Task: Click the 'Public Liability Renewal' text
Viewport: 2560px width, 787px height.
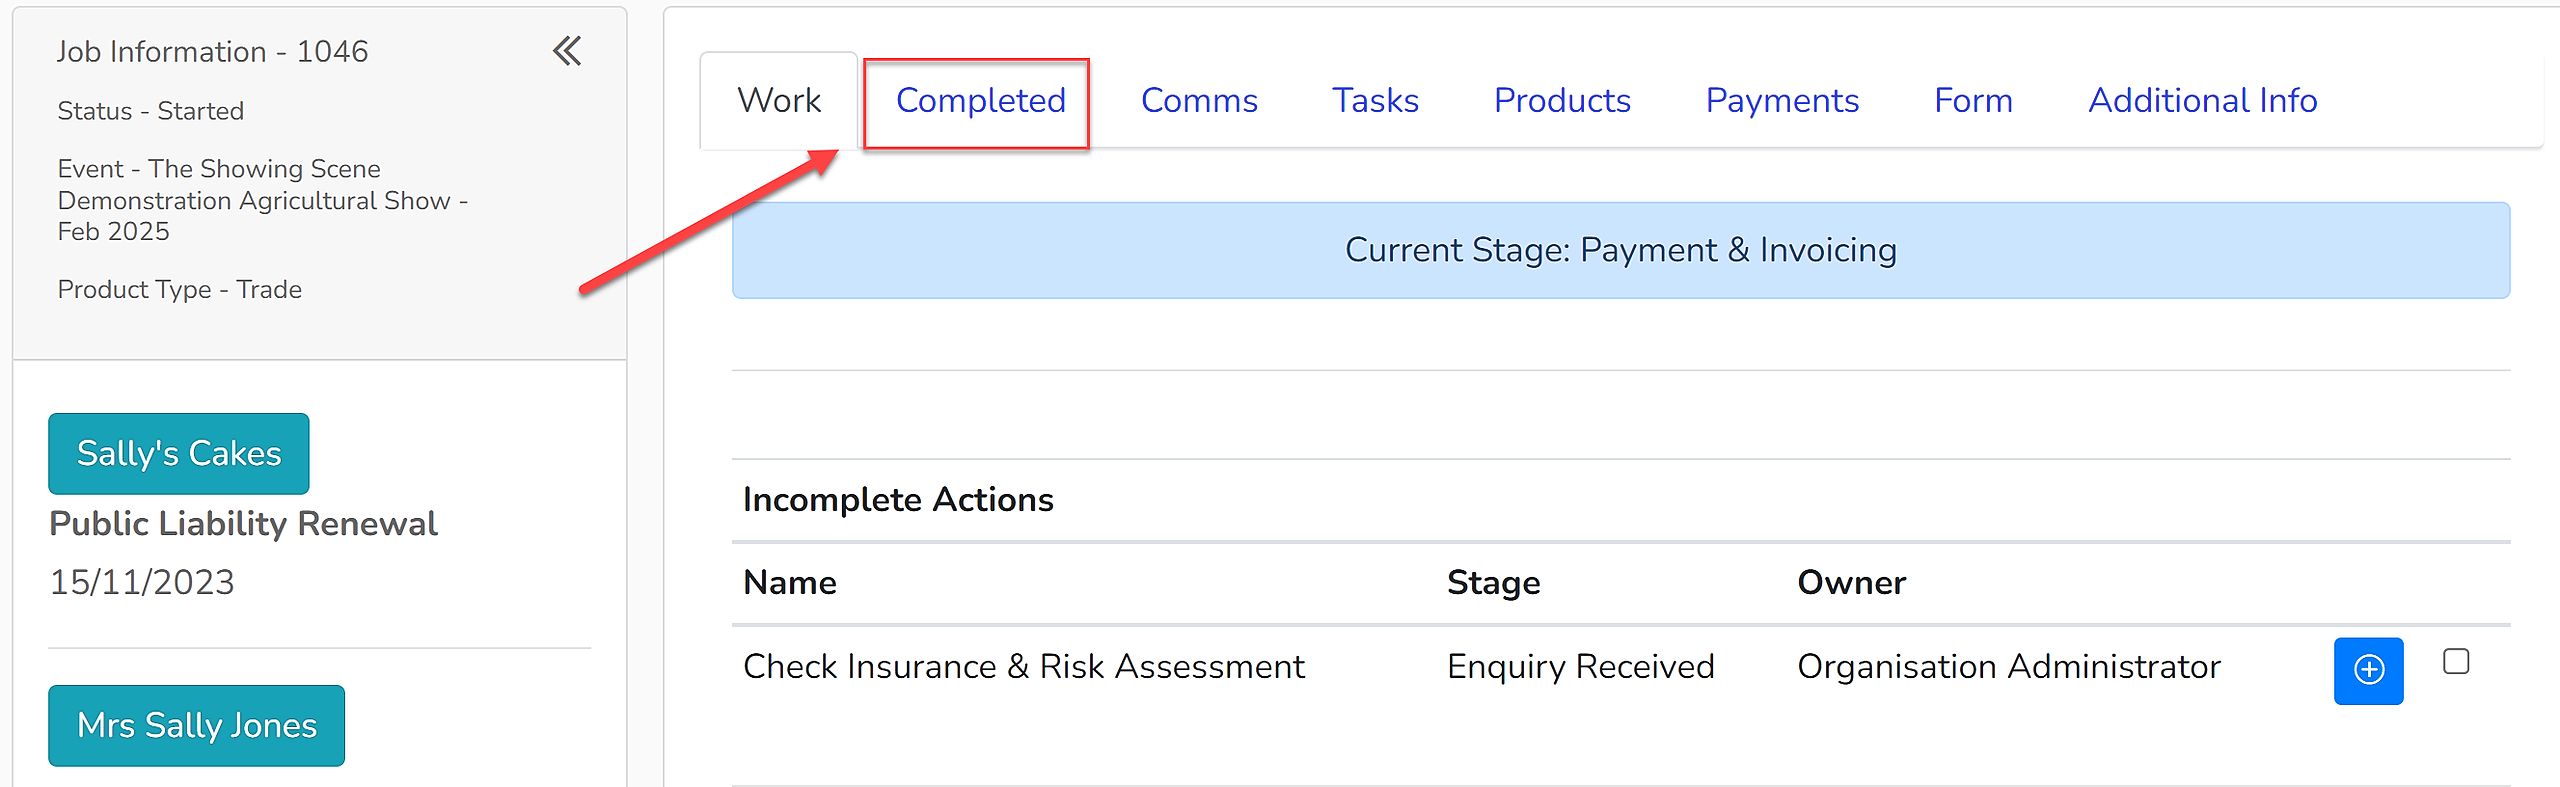Action: [243, 523]
